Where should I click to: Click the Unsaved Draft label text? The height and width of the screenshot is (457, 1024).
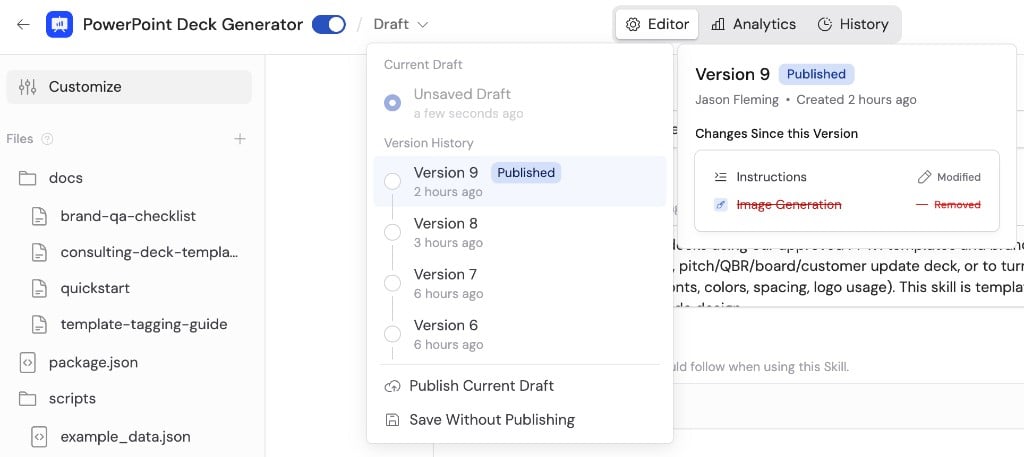pos(462,94)
